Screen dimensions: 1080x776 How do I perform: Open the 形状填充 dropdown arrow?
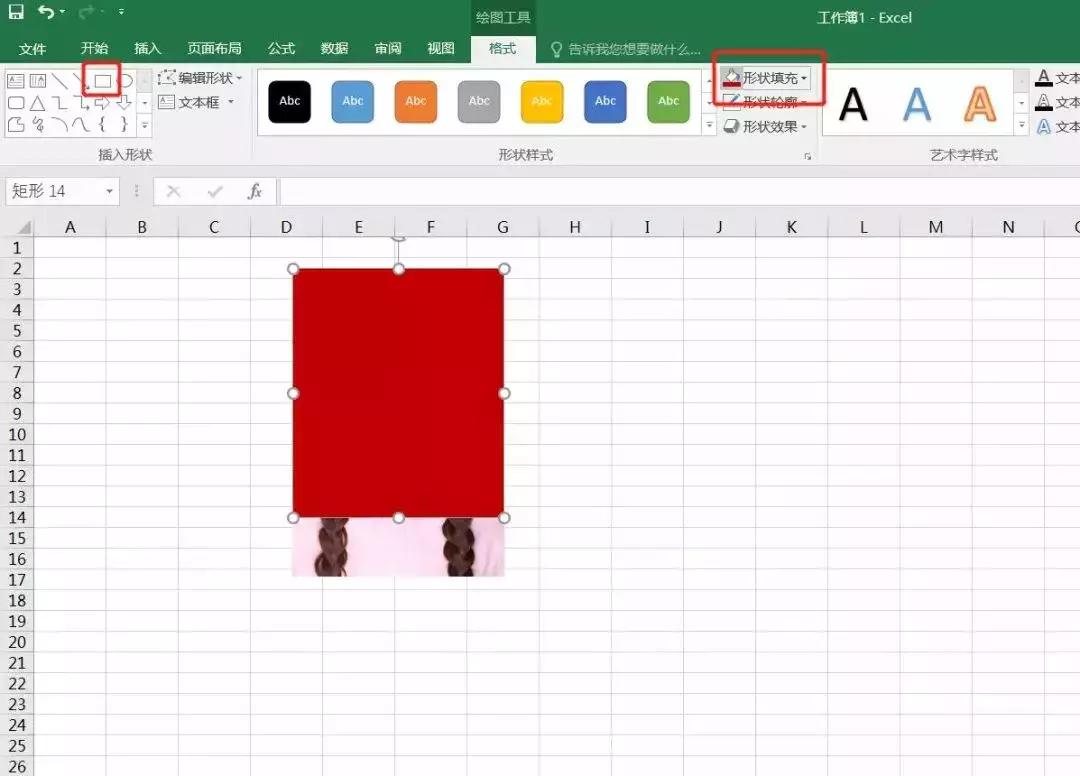coord(804,78)
